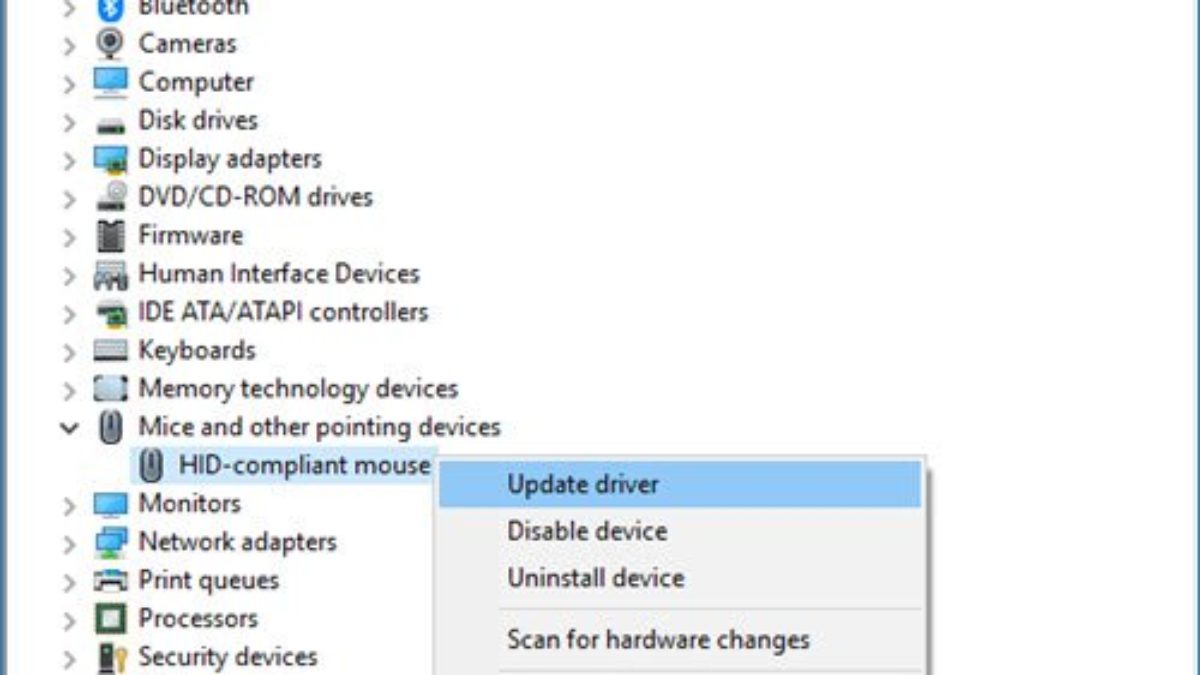Expand the Memory technology devices node
1200x675 pixels.
click(x=69, y=389)
